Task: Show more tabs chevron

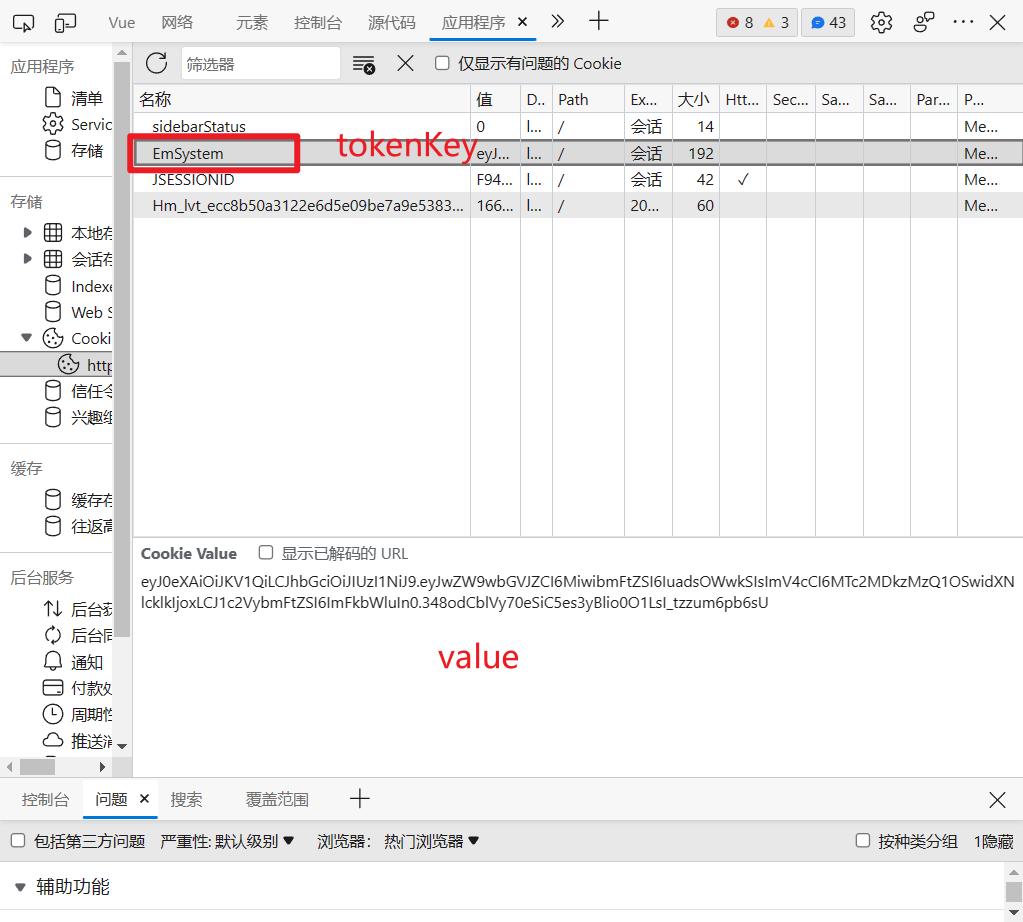Action: tap(557, 22)
